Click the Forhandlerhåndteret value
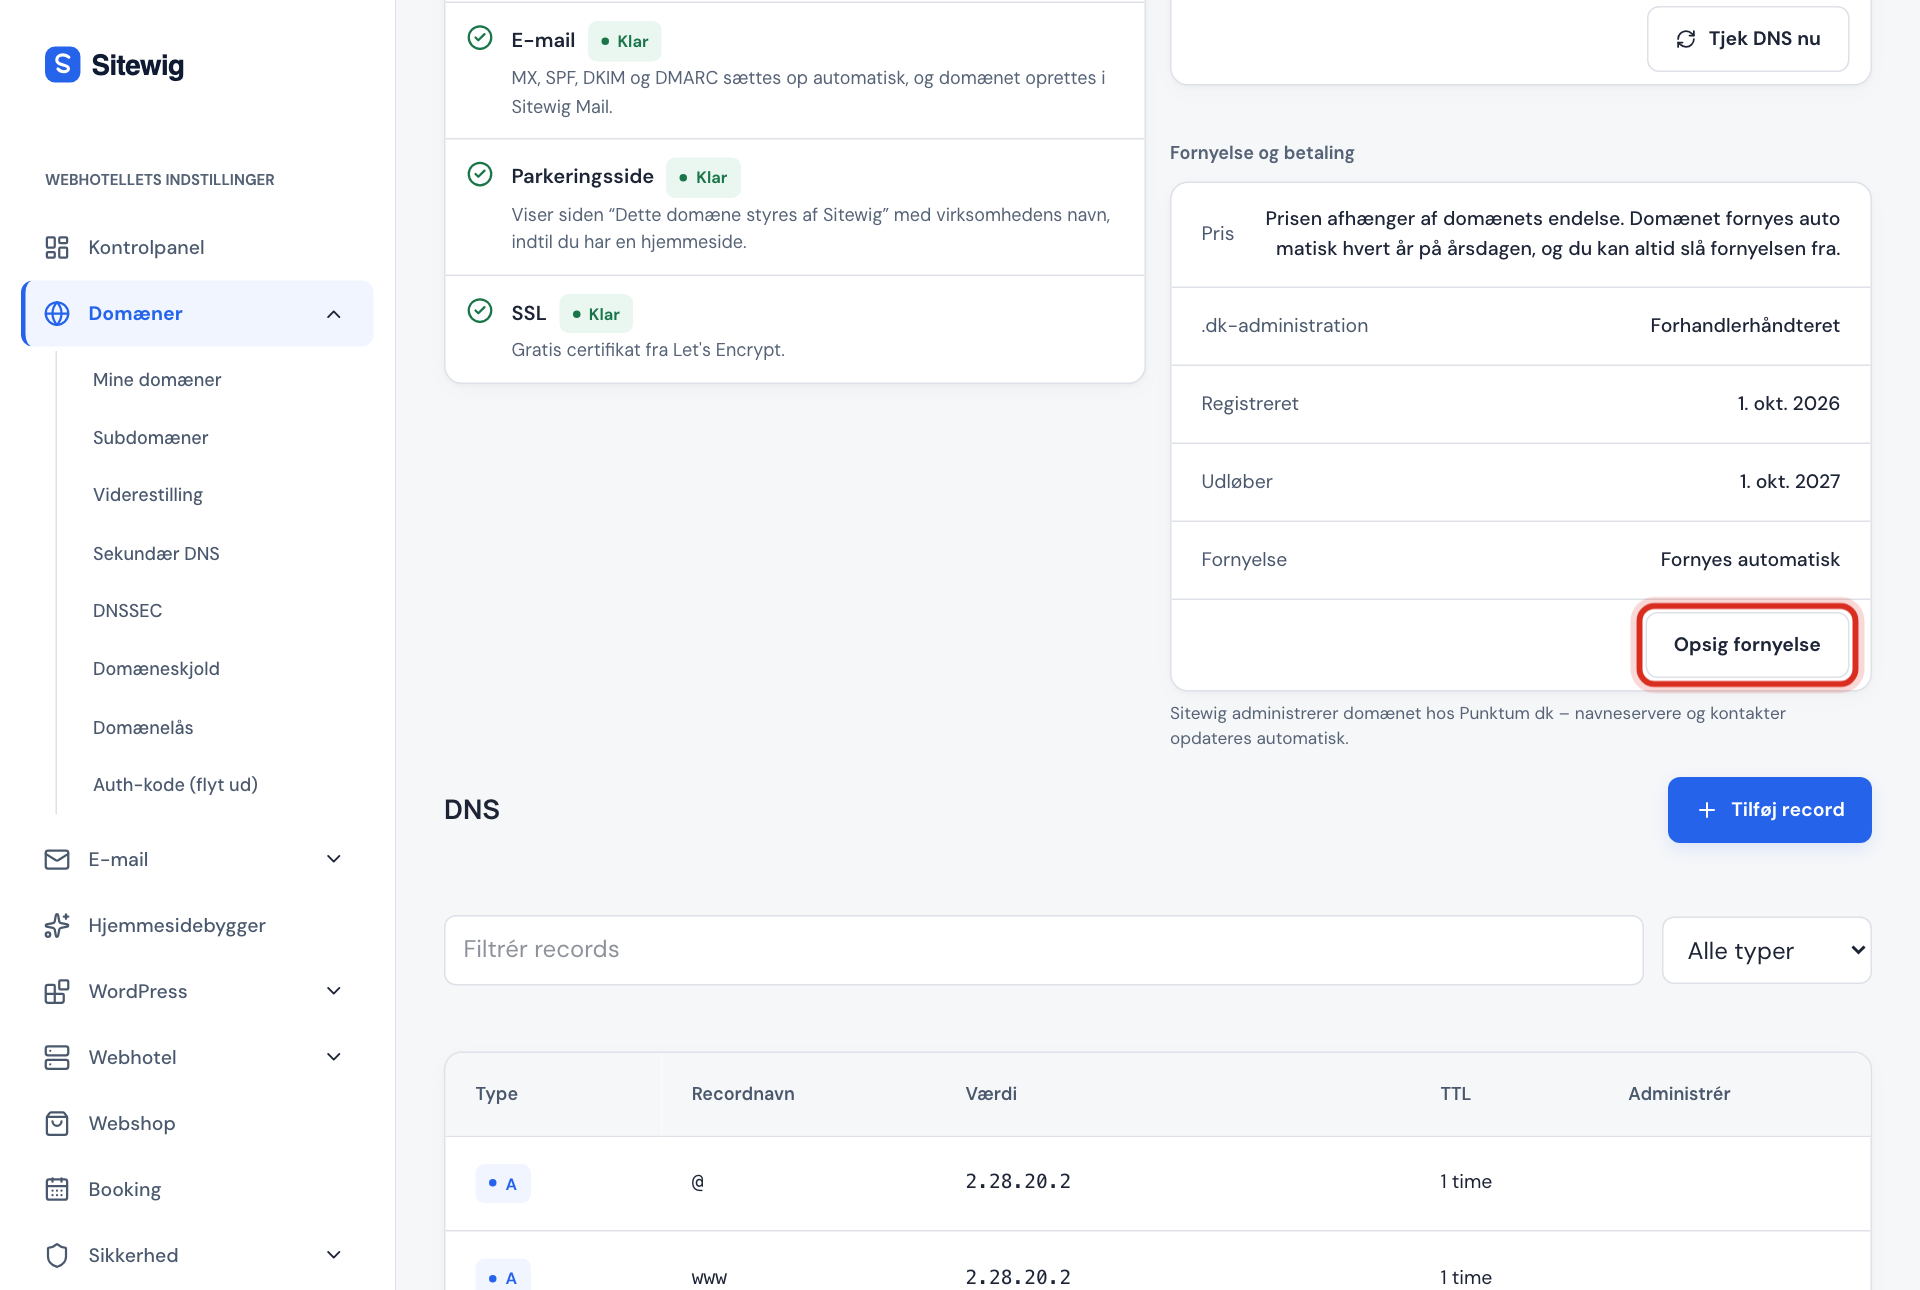This screenshot has height=1290, width=1920. click(1744, 326)
